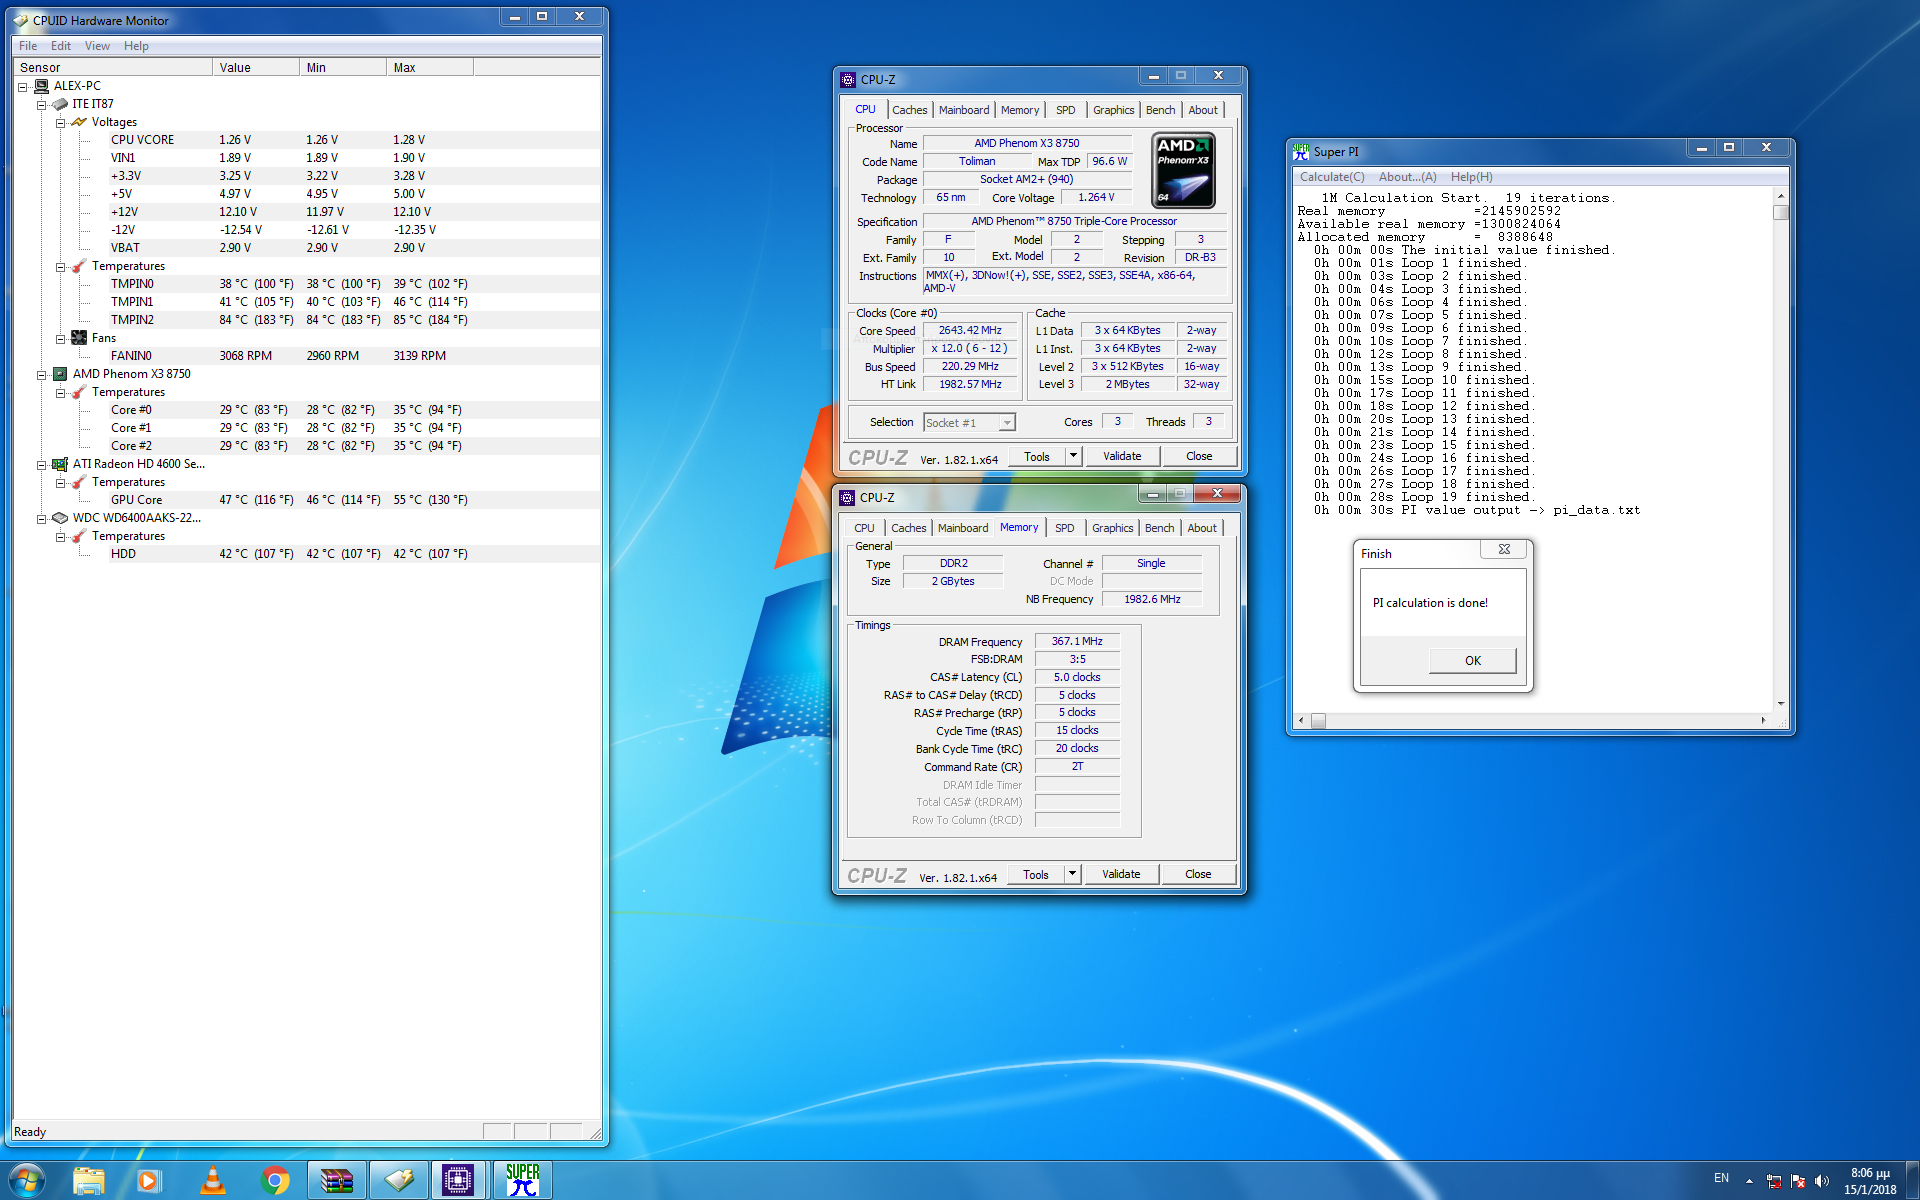The width and height of the screenshot is (1920, 1200).
Task: Open the Windows Start menu orb
Action: coord(27,1180)
